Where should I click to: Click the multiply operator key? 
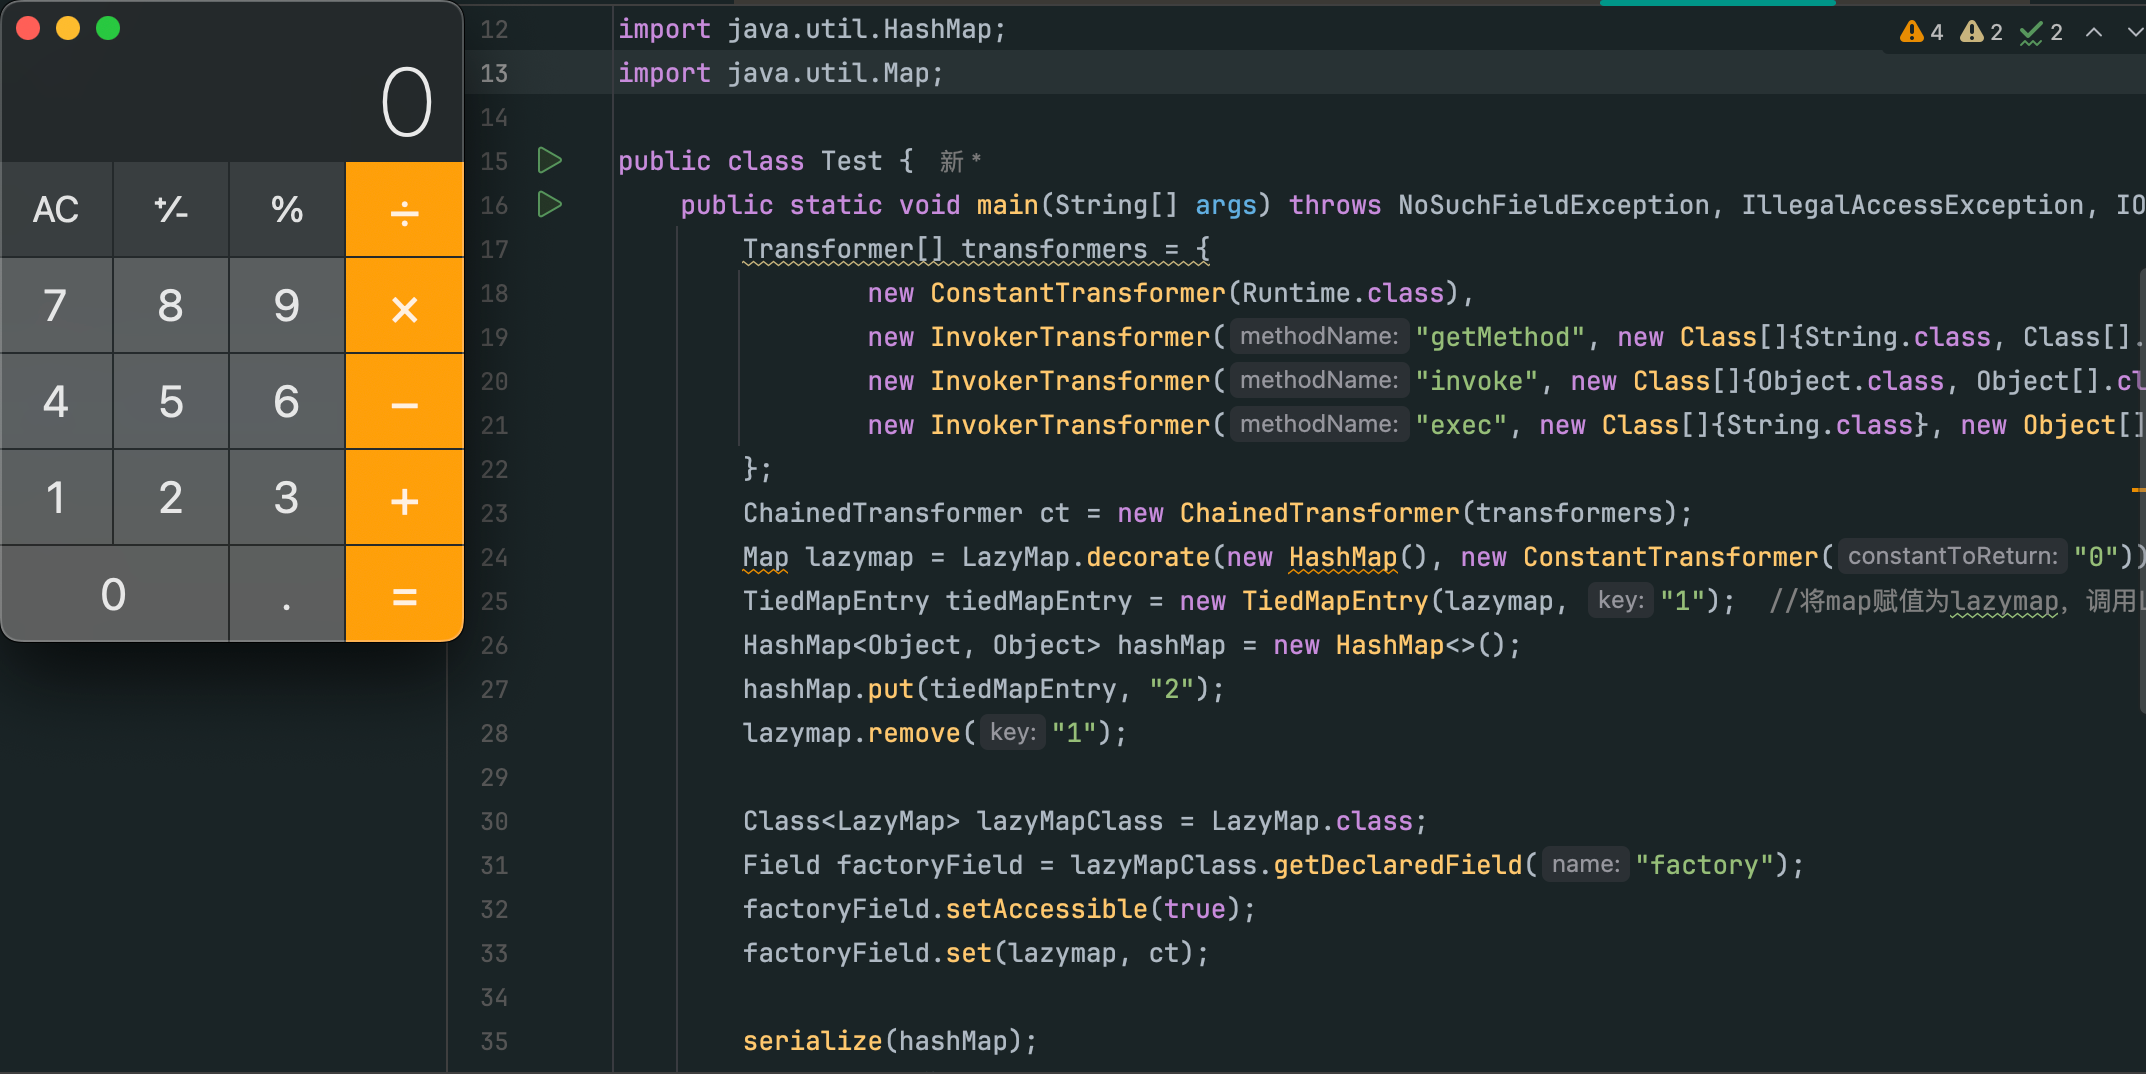click(404, 305)
